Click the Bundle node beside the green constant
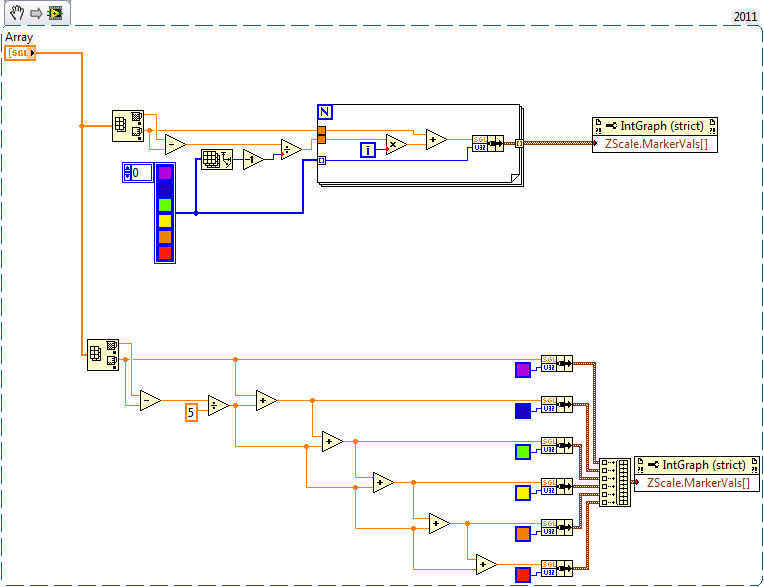764x587 pixels. [557, 445]
